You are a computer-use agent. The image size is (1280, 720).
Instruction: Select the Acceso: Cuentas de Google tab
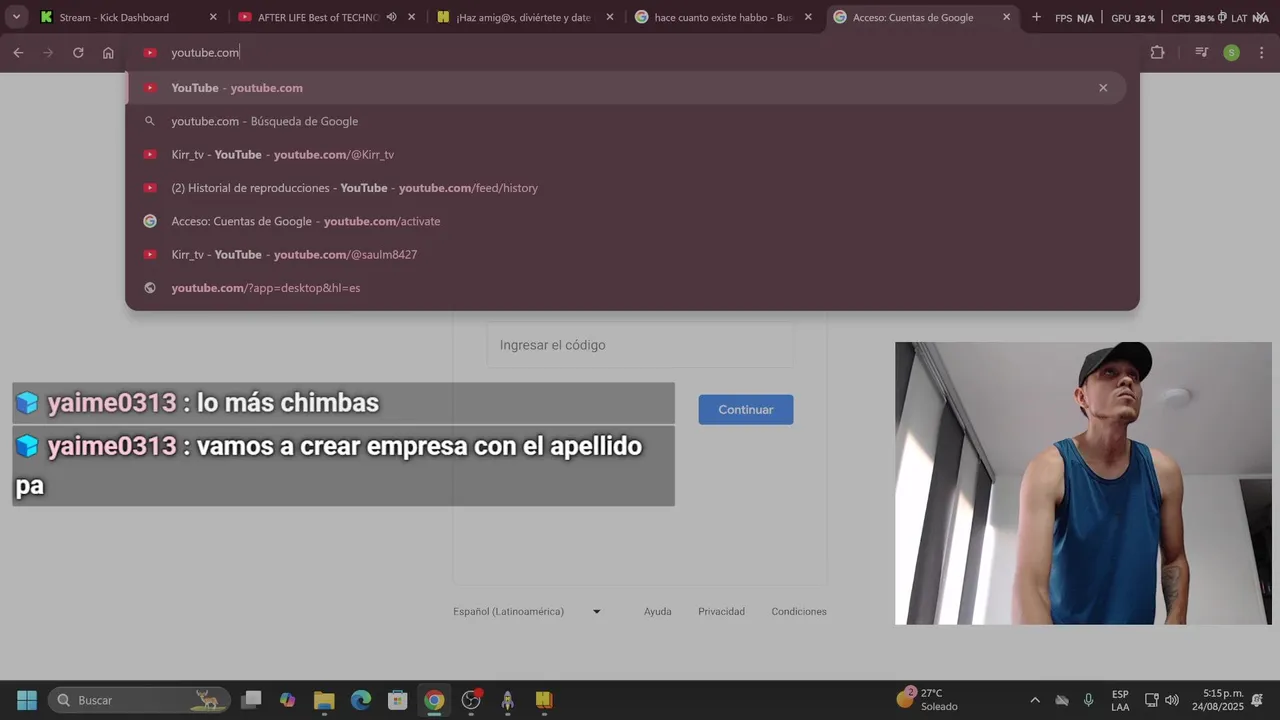[x=922, y=17]
